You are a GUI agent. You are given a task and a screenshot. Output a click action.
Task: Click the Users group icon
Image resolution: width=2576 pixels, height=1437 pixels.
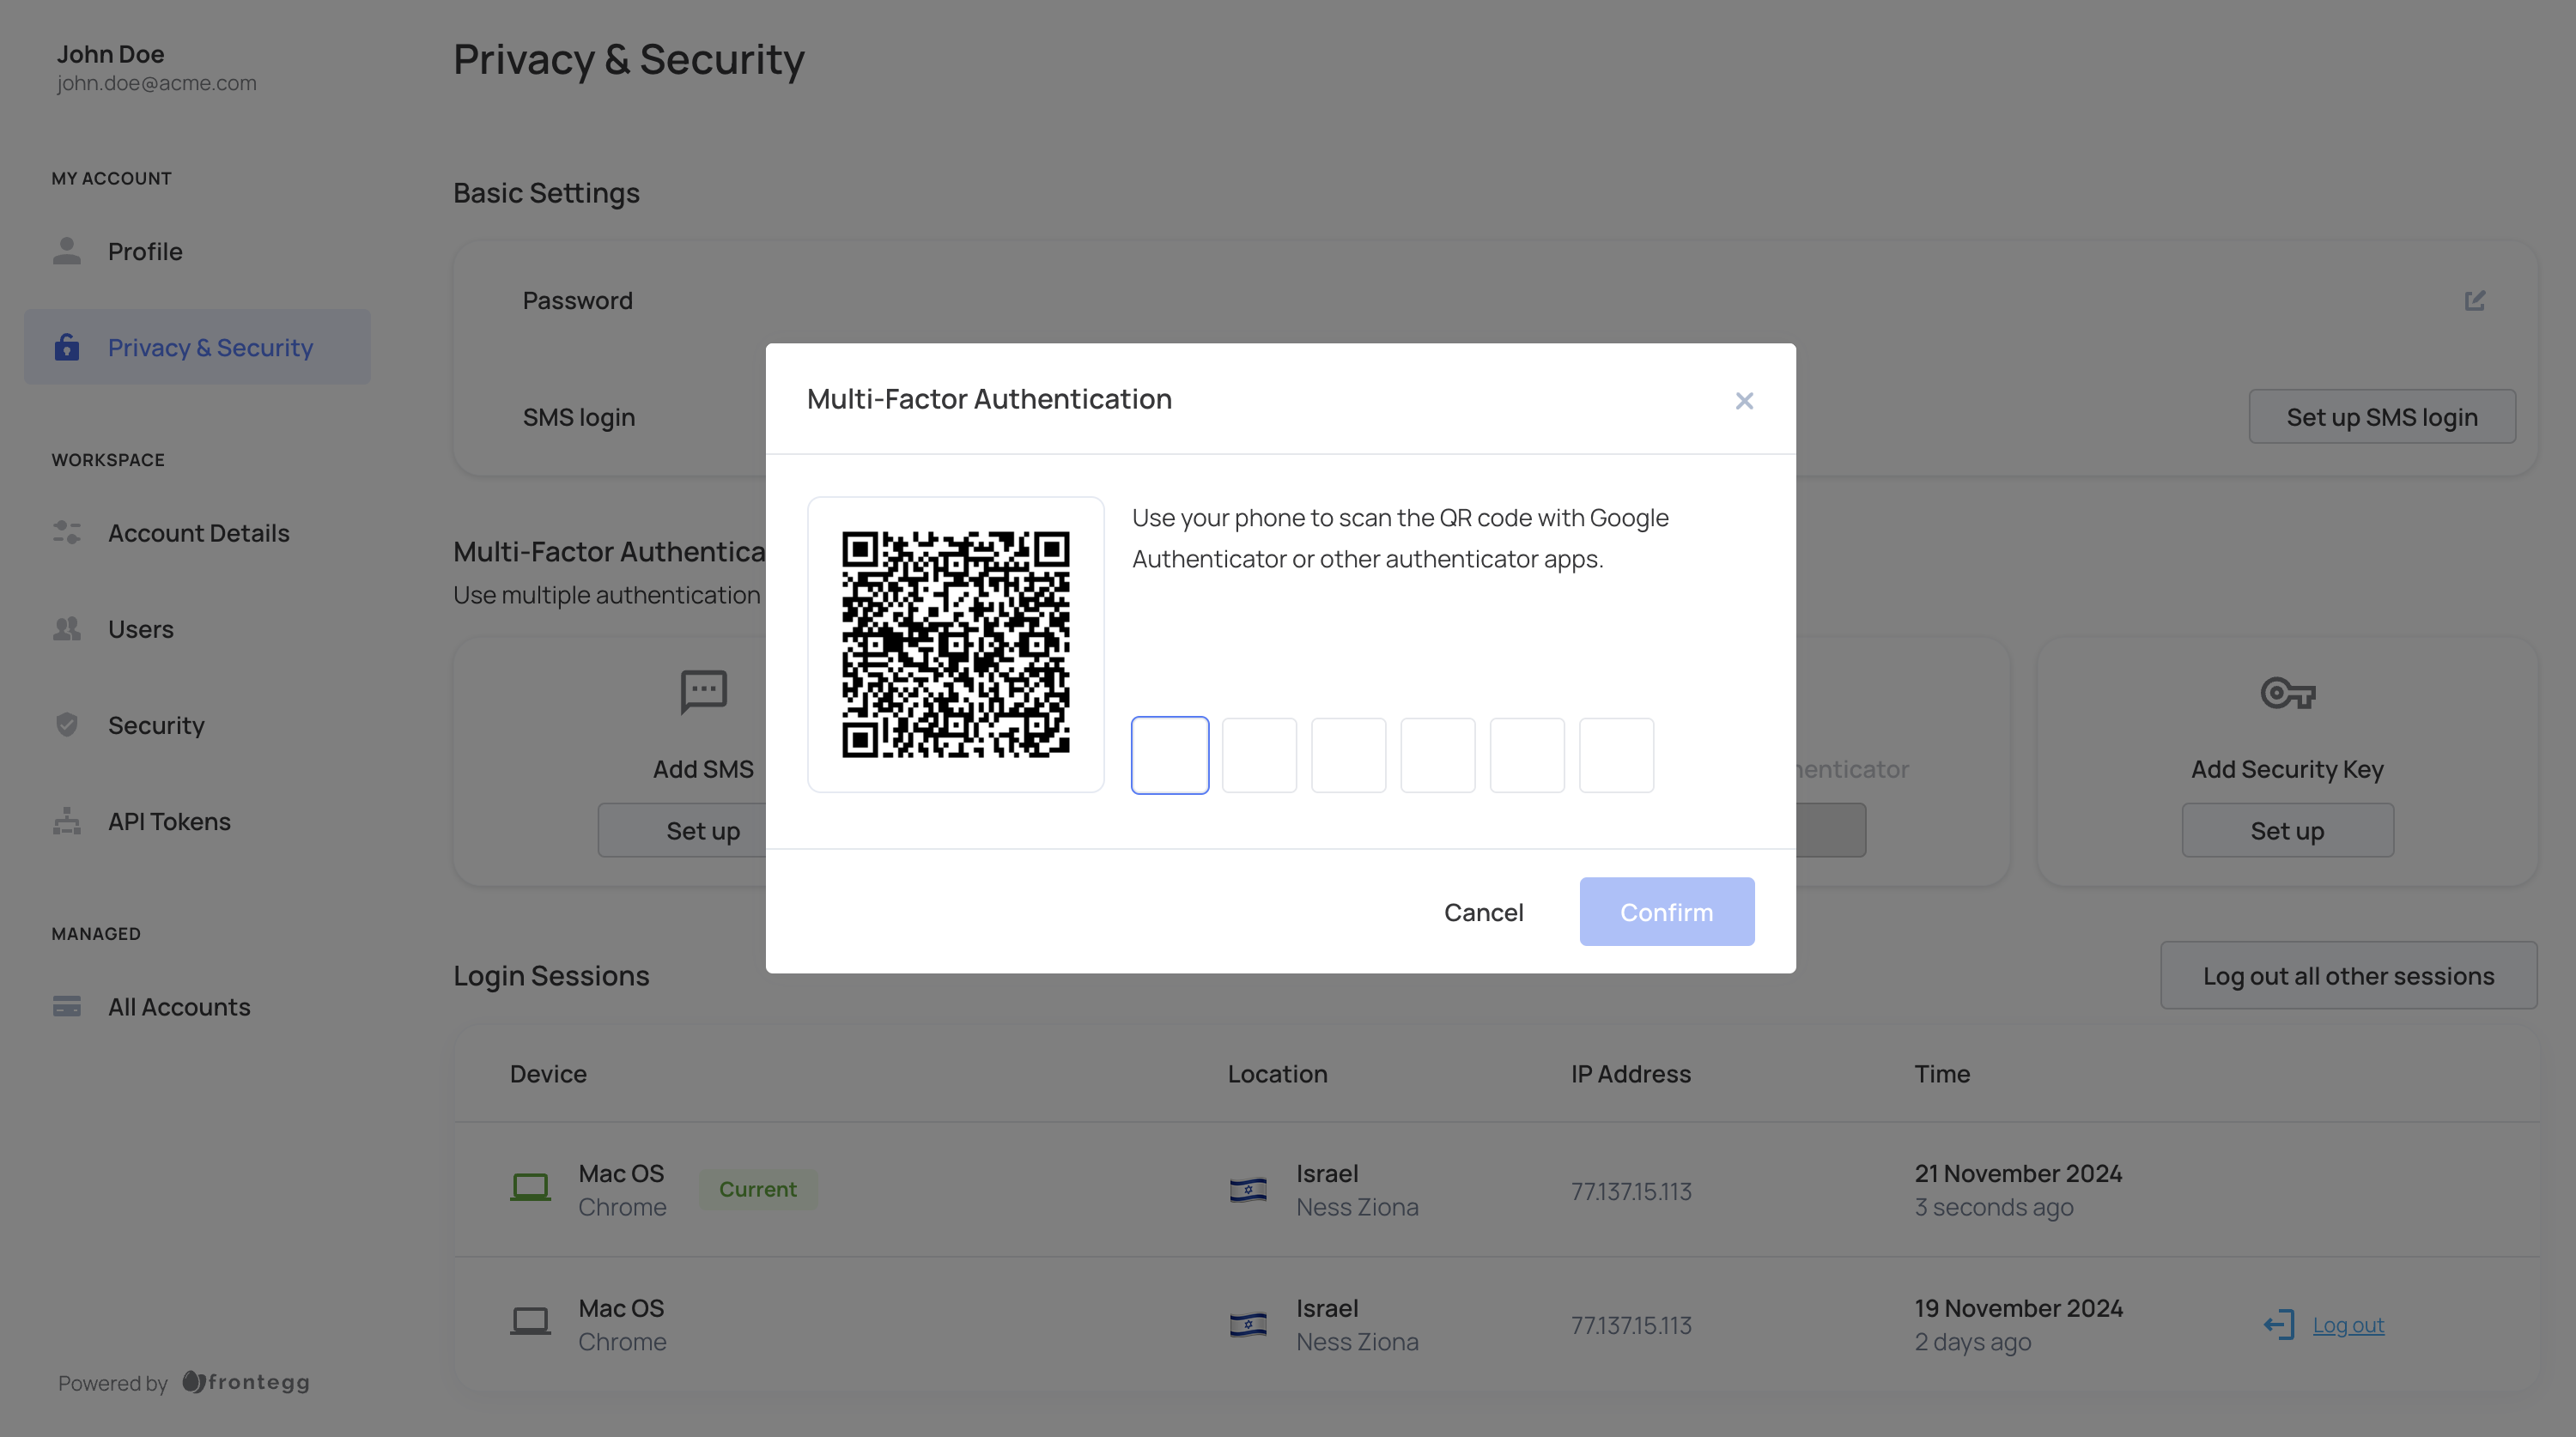(67, 629)
